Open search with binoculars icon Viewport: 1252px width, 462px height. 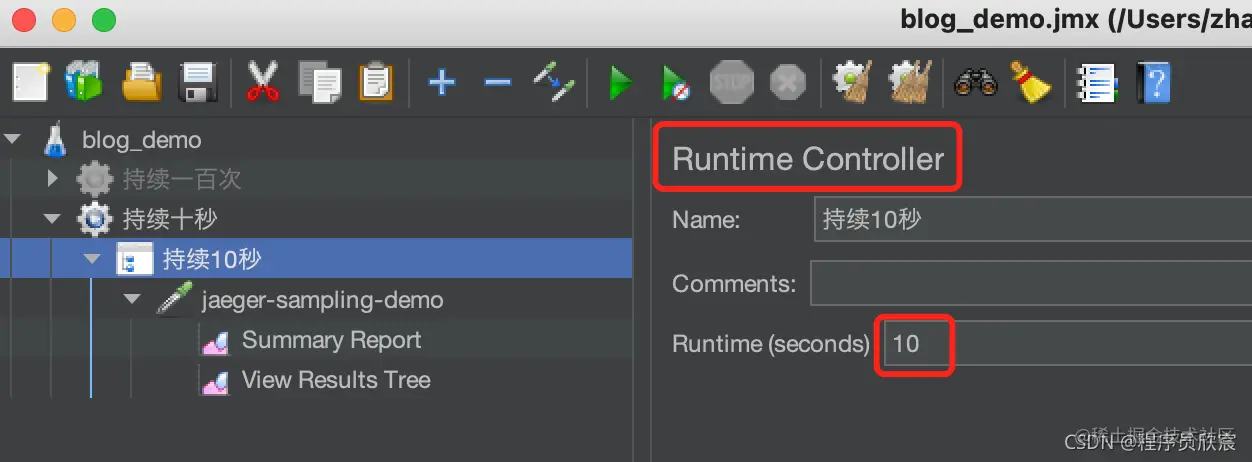point(975,82)
